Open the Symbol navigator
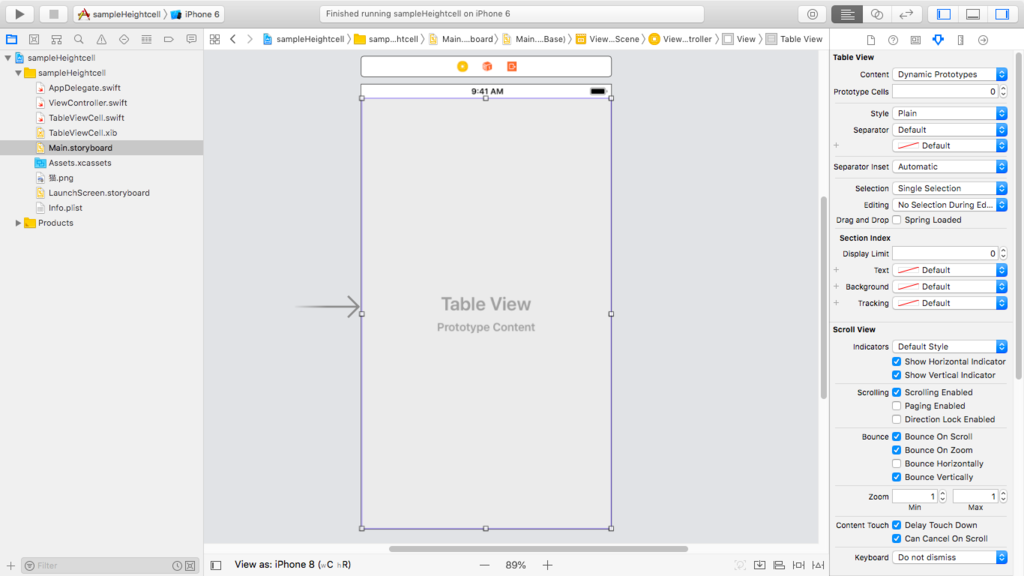Viewport: 1024px width, 576px height. [57, 40]
